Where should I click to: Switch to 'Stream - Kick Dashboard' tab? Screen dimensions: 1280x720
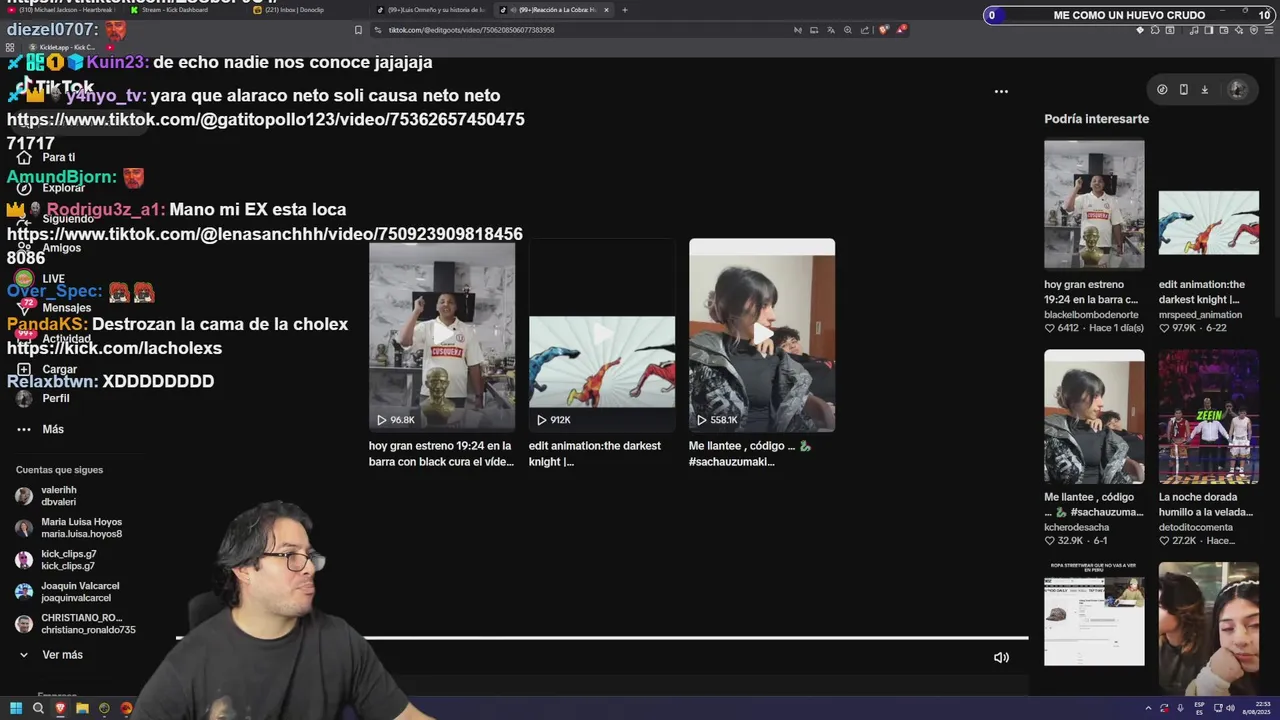click(x=176, y=10)
